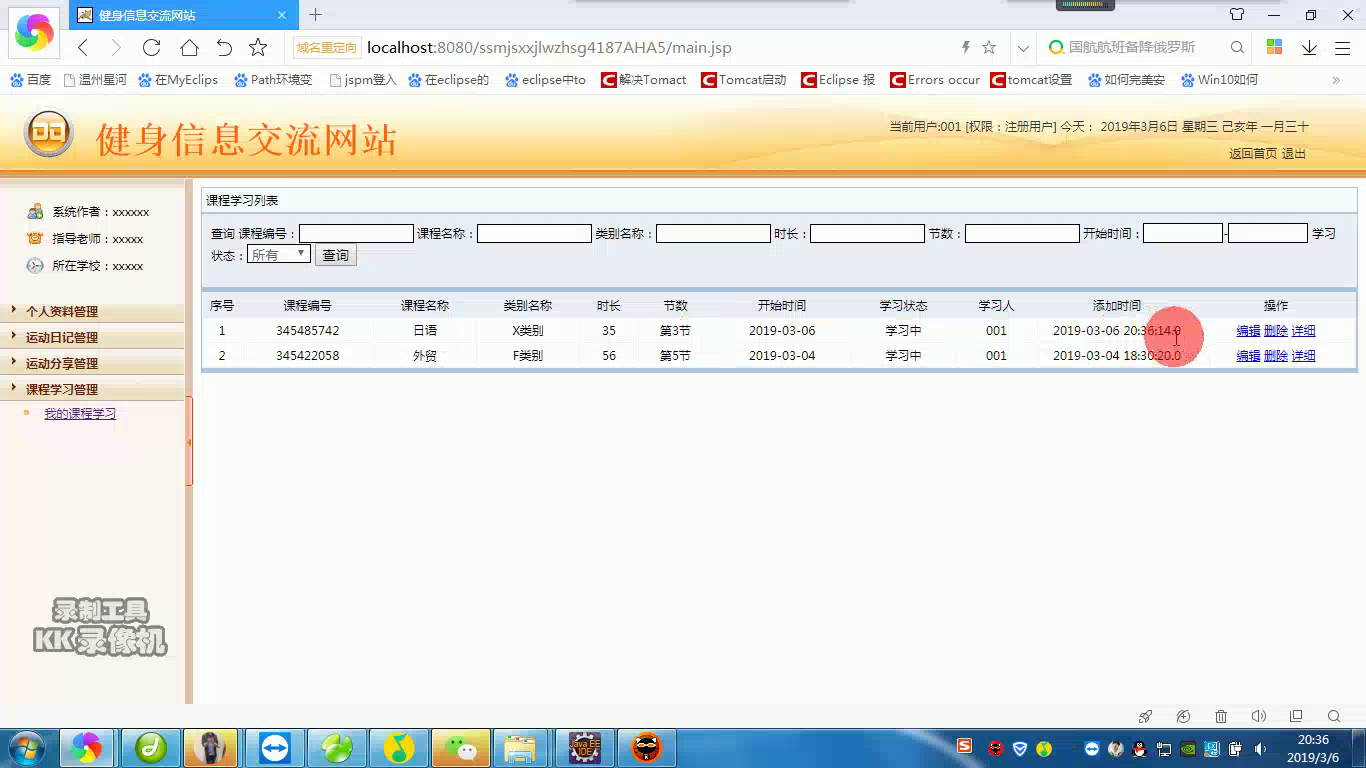This screenshot has height=768, width=1366.
Task: Bookmark page with toolbar star icon
Action: [x=258, y=47]
